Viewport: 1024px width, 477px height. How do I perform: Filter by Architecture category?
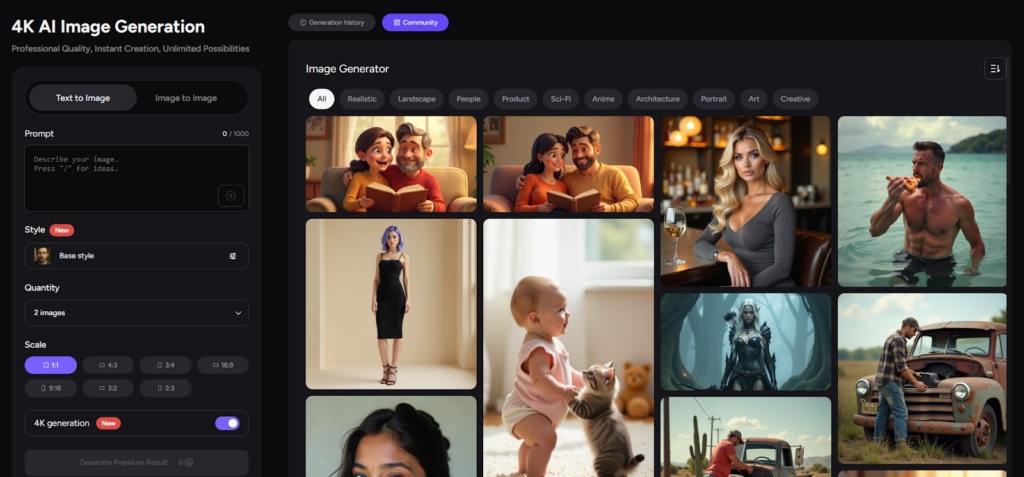(x=658, y=99)
